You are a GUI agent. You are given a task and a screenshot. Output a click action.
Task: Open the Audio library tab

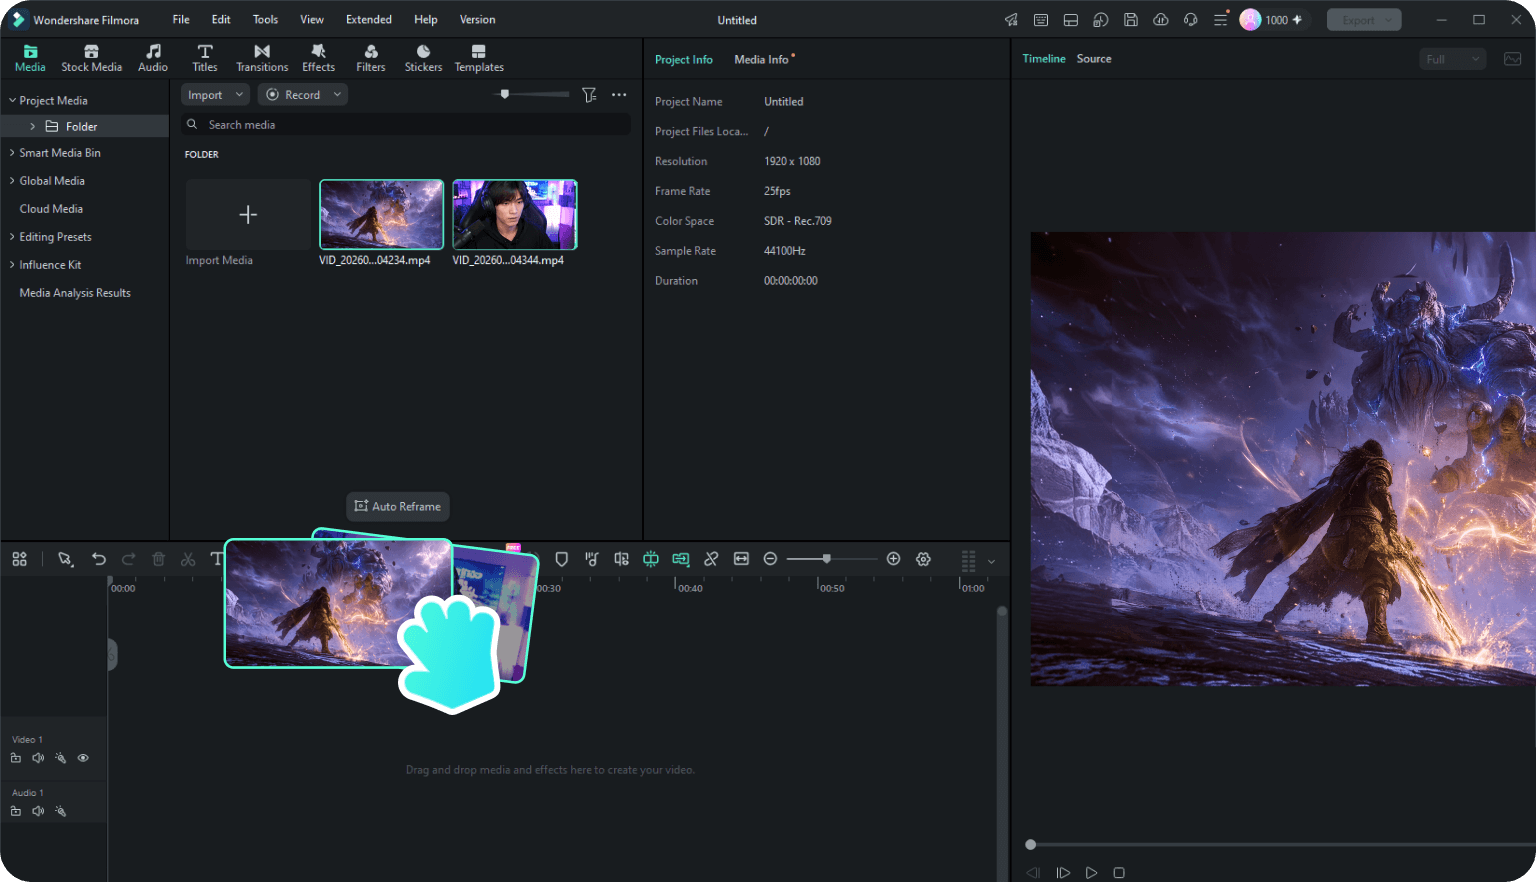153,58
